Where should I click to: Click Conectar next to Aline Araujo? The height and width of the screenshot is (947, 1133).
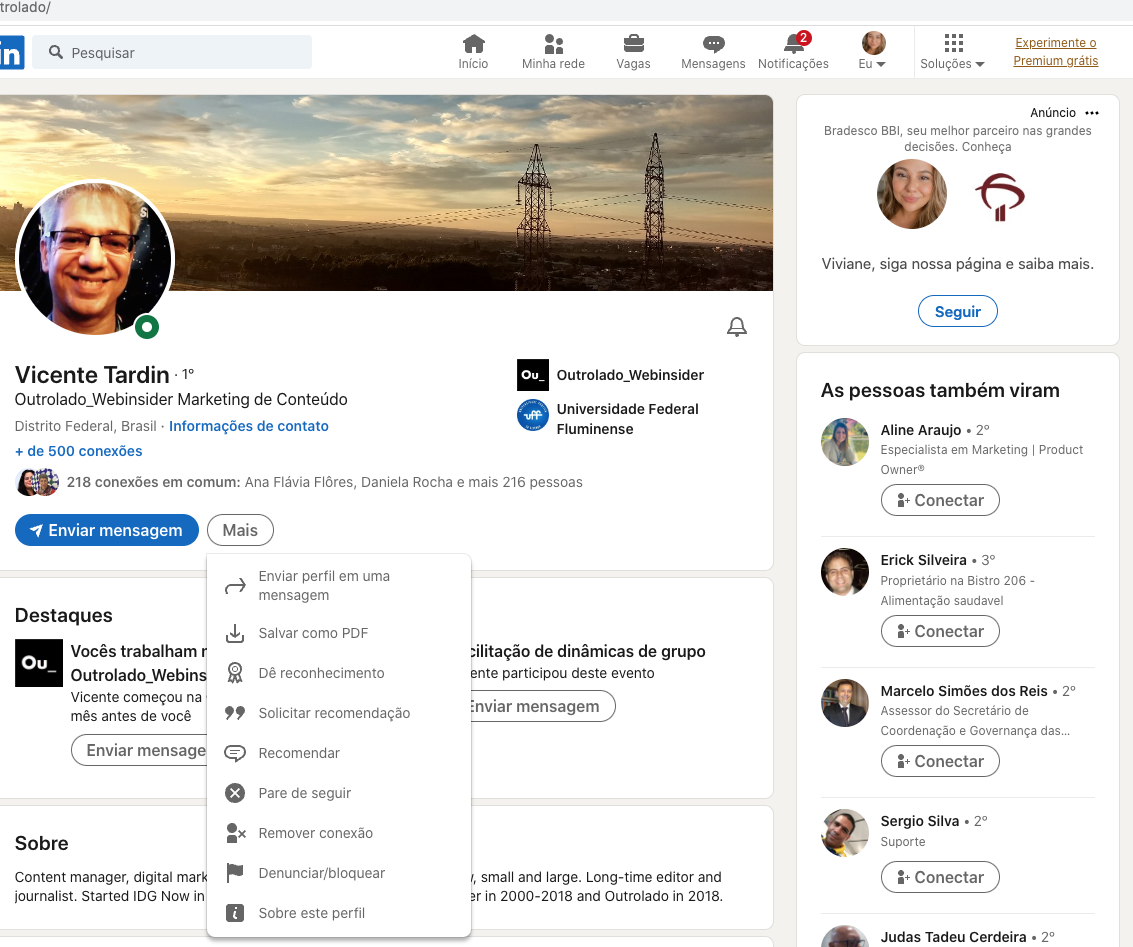point(939,500)
